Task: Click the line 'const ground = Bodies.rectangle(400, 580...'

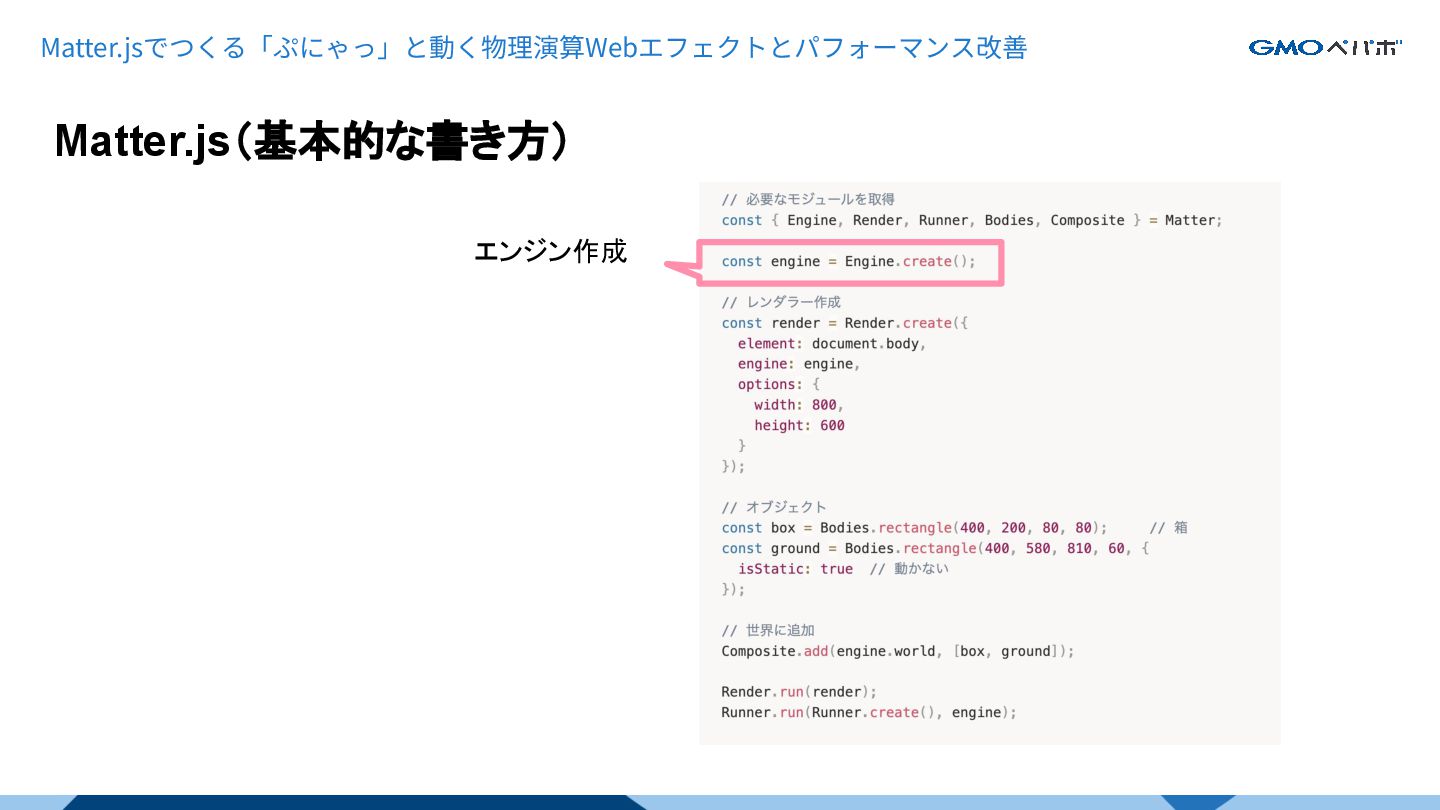Action: point(936,548)
